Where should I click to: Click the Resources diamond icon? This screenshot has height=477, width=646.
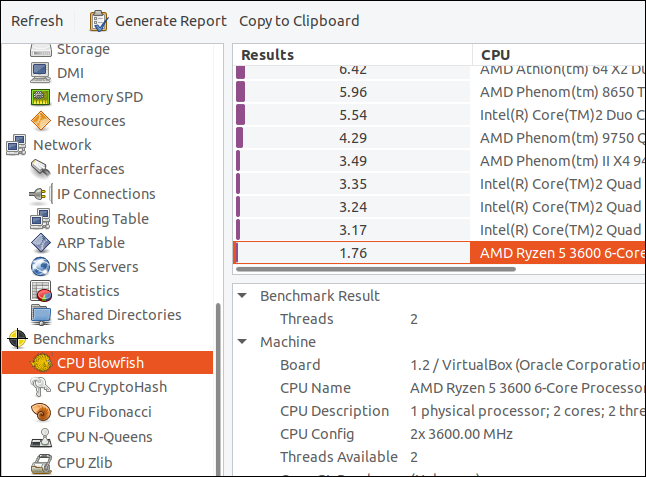(x=41, y=121)
